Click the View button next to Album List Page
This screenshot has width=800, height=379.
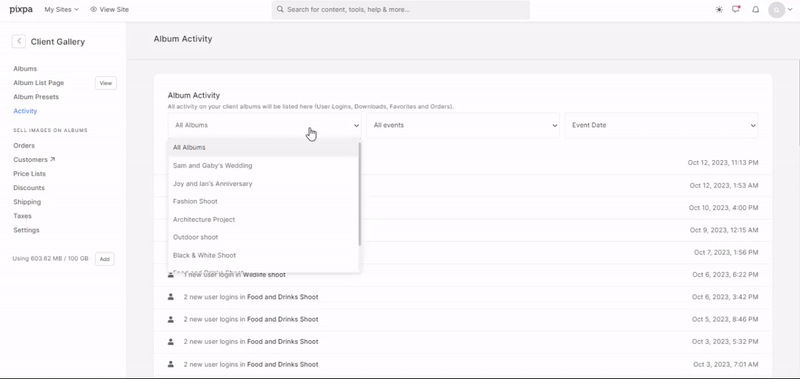106,83
